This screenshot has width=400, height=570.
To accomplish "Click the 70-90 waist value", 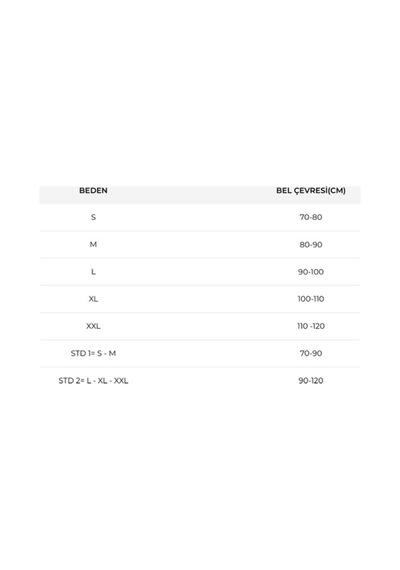I will pos(311,353).
